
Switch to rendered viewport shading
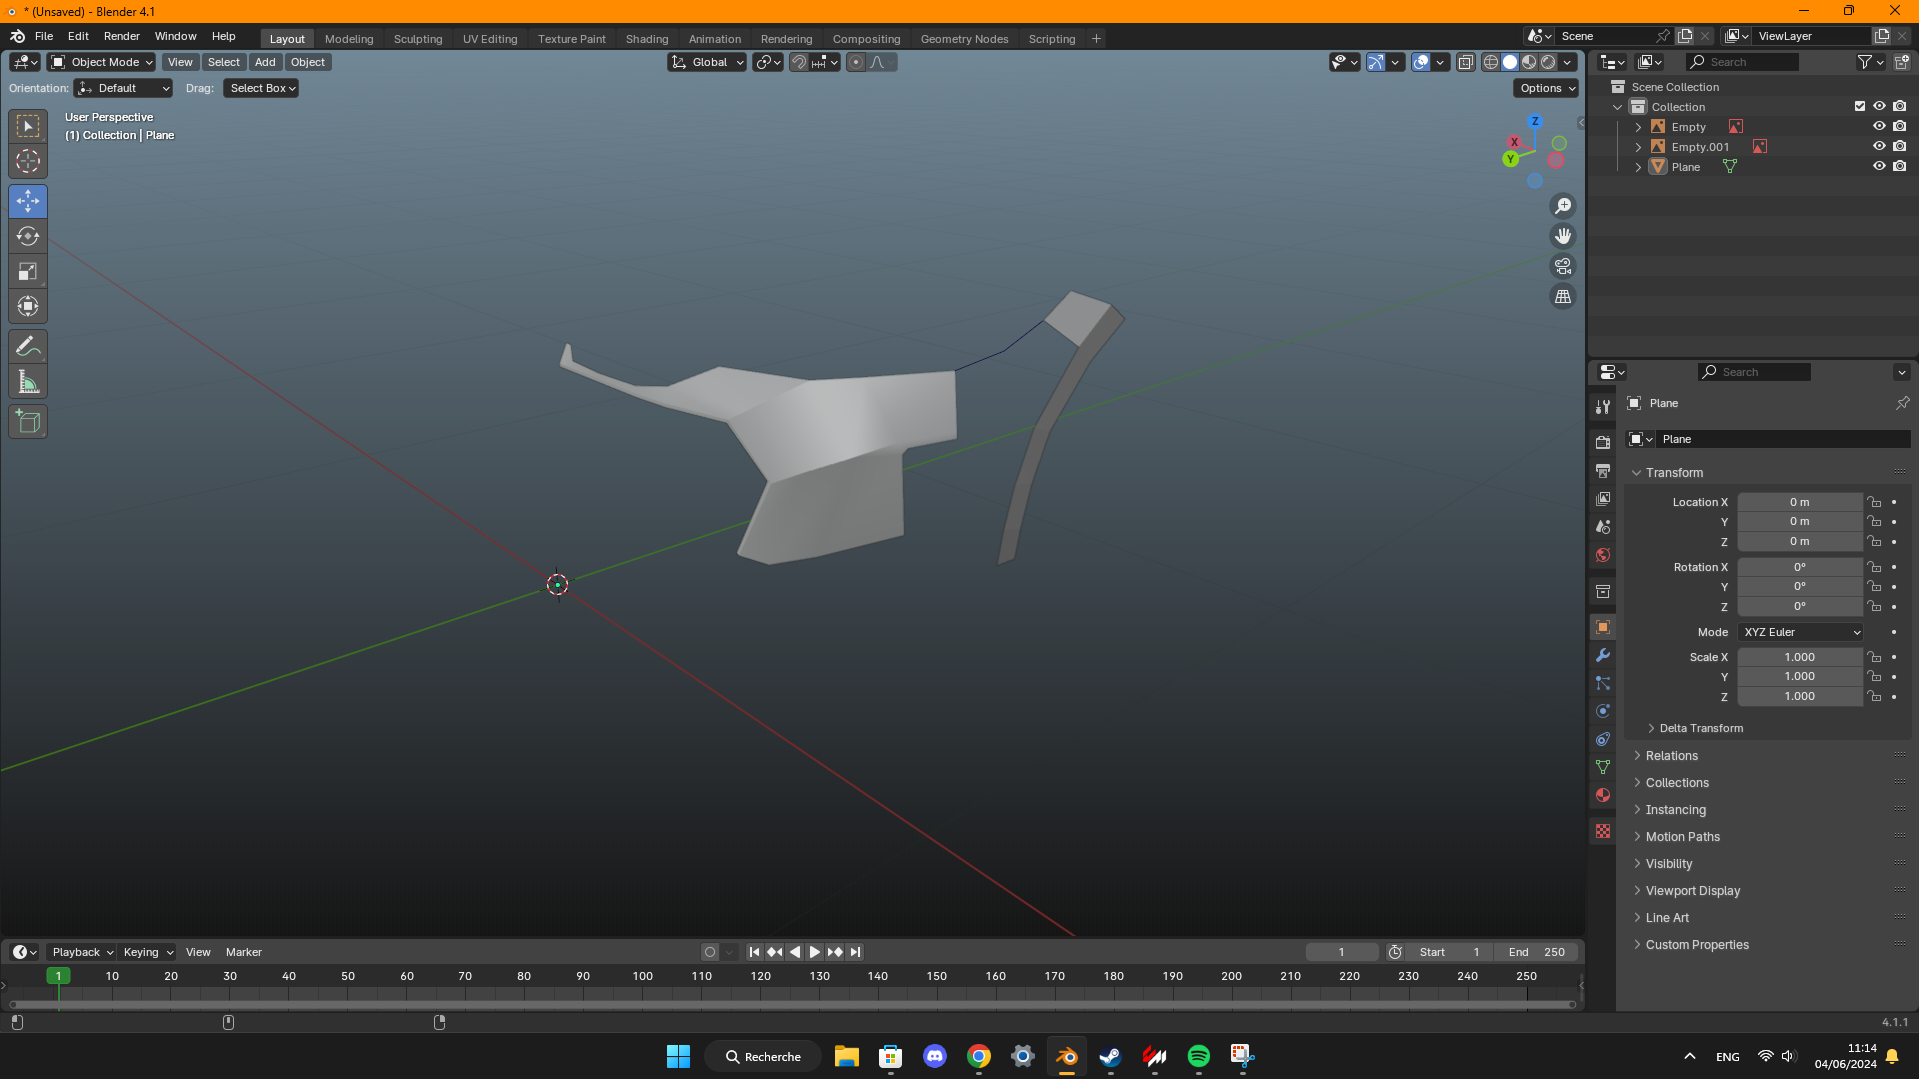pos(1548,62)
